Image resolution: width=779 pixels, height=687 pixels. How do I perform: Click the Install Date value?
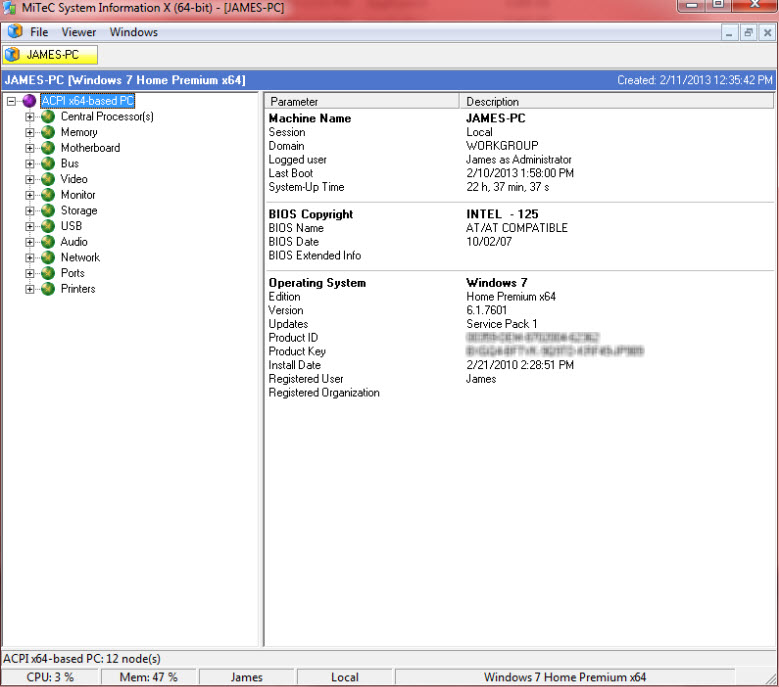pos(520,365)
